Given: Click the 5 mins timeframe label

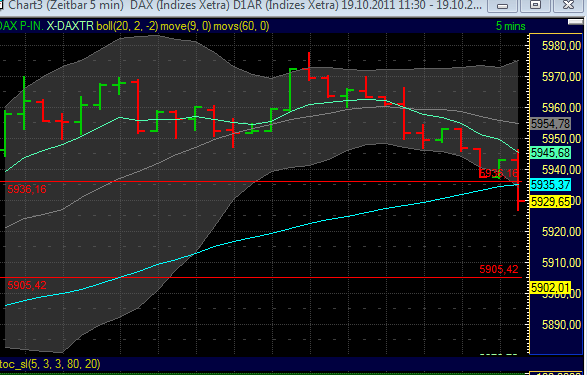Looking at the screenshot, I should click(x=511, y=26).
